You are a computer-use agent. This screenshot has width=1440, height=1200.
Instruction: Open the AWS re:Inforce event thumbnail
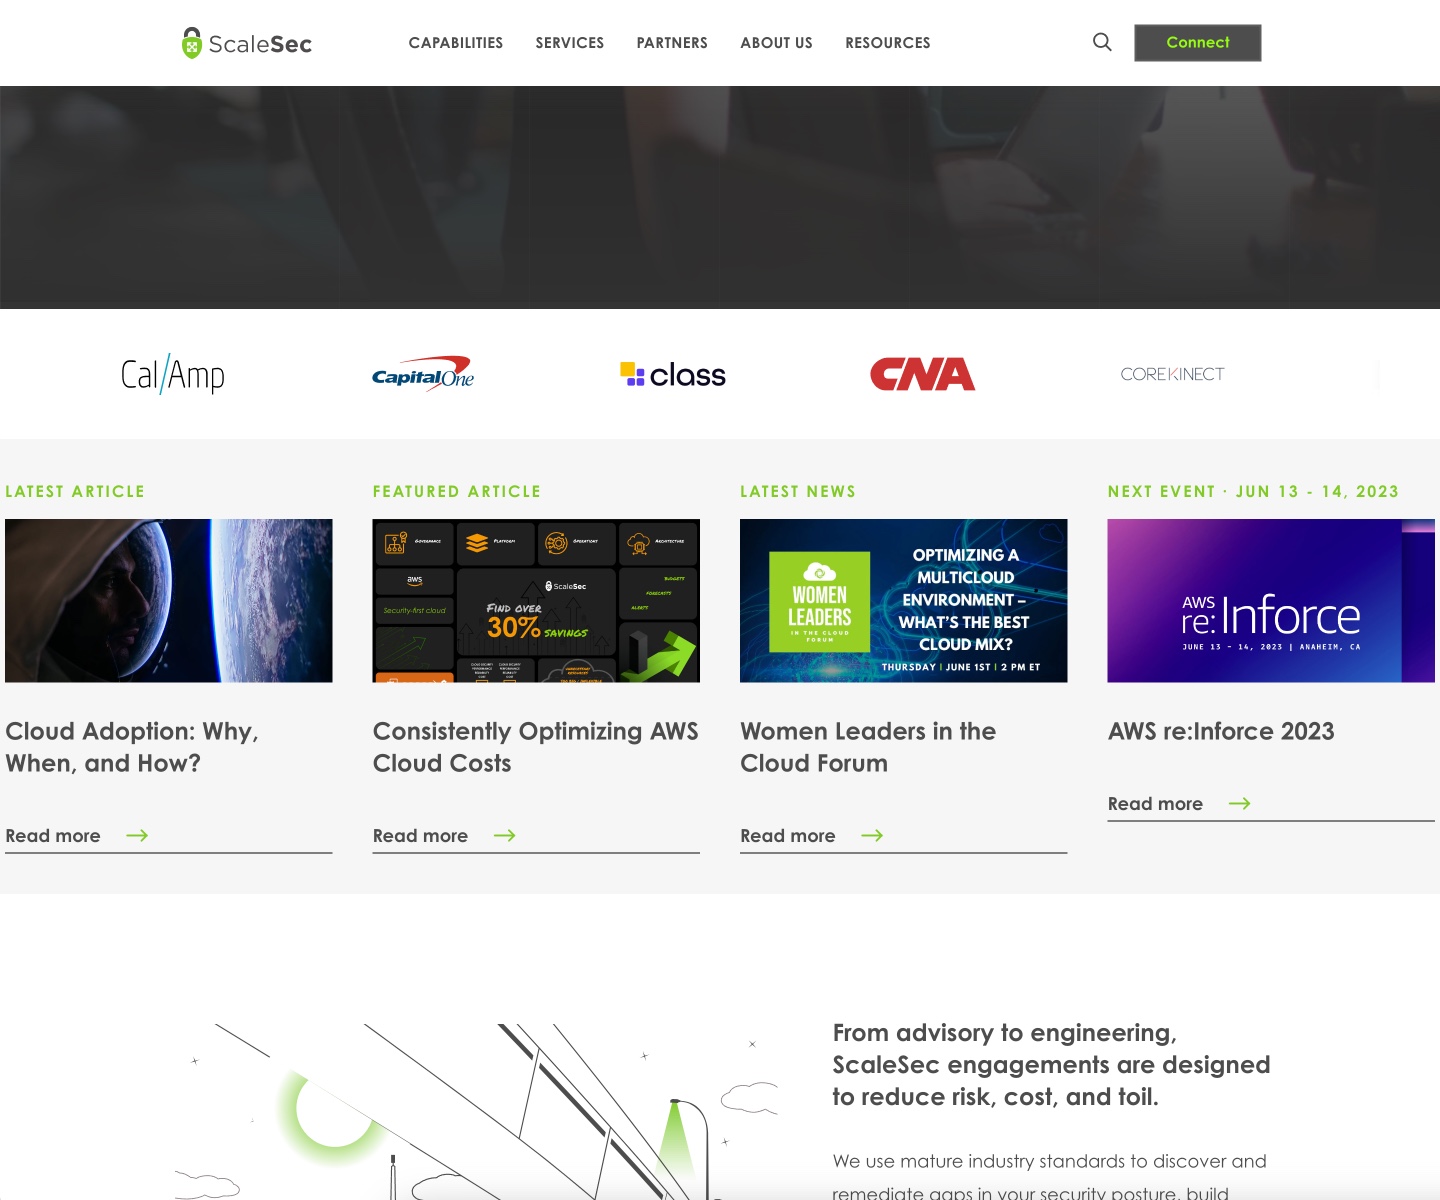click(x=1271, y=601)
